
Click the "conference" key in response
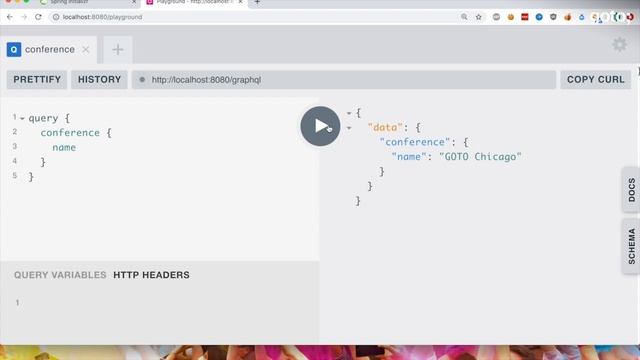click(415, 142)
